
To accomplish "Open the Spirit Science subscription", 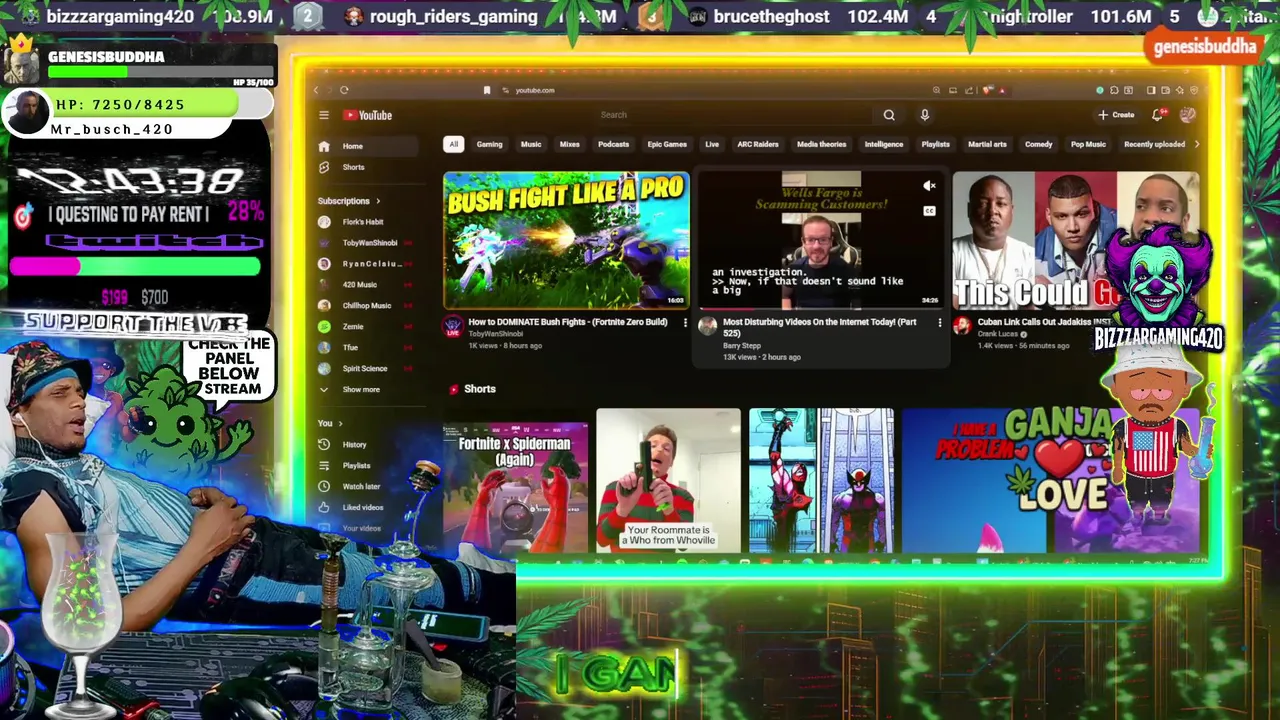I will [x=365, y=368].
